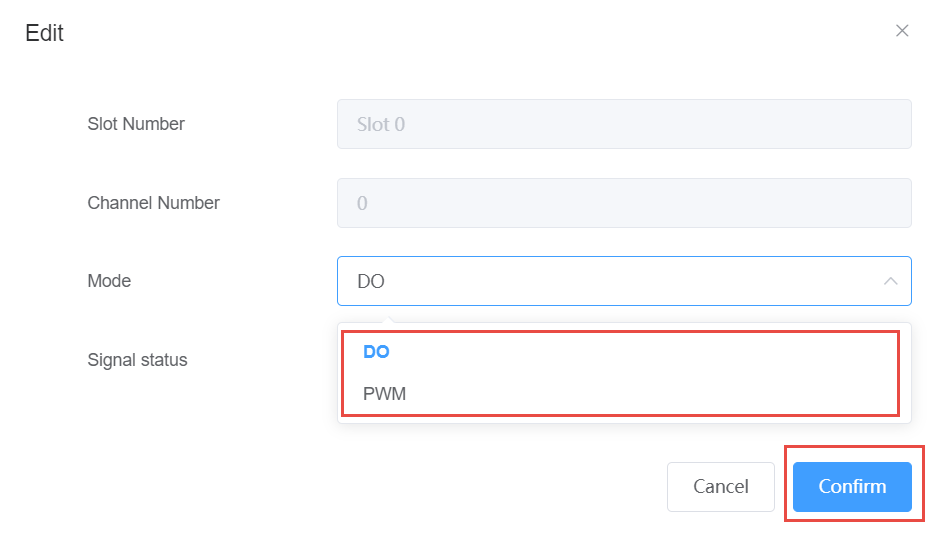Select the highlighted DO option in list
The height and width of the screenshot is (535, 935).
click(376, 352)
